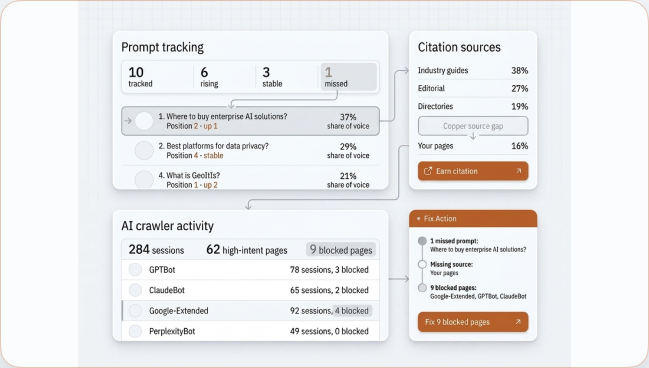Click the '10 tracked' stat
Image resolution: width=649 pixels, height=368 pixels.
point(141,77)
